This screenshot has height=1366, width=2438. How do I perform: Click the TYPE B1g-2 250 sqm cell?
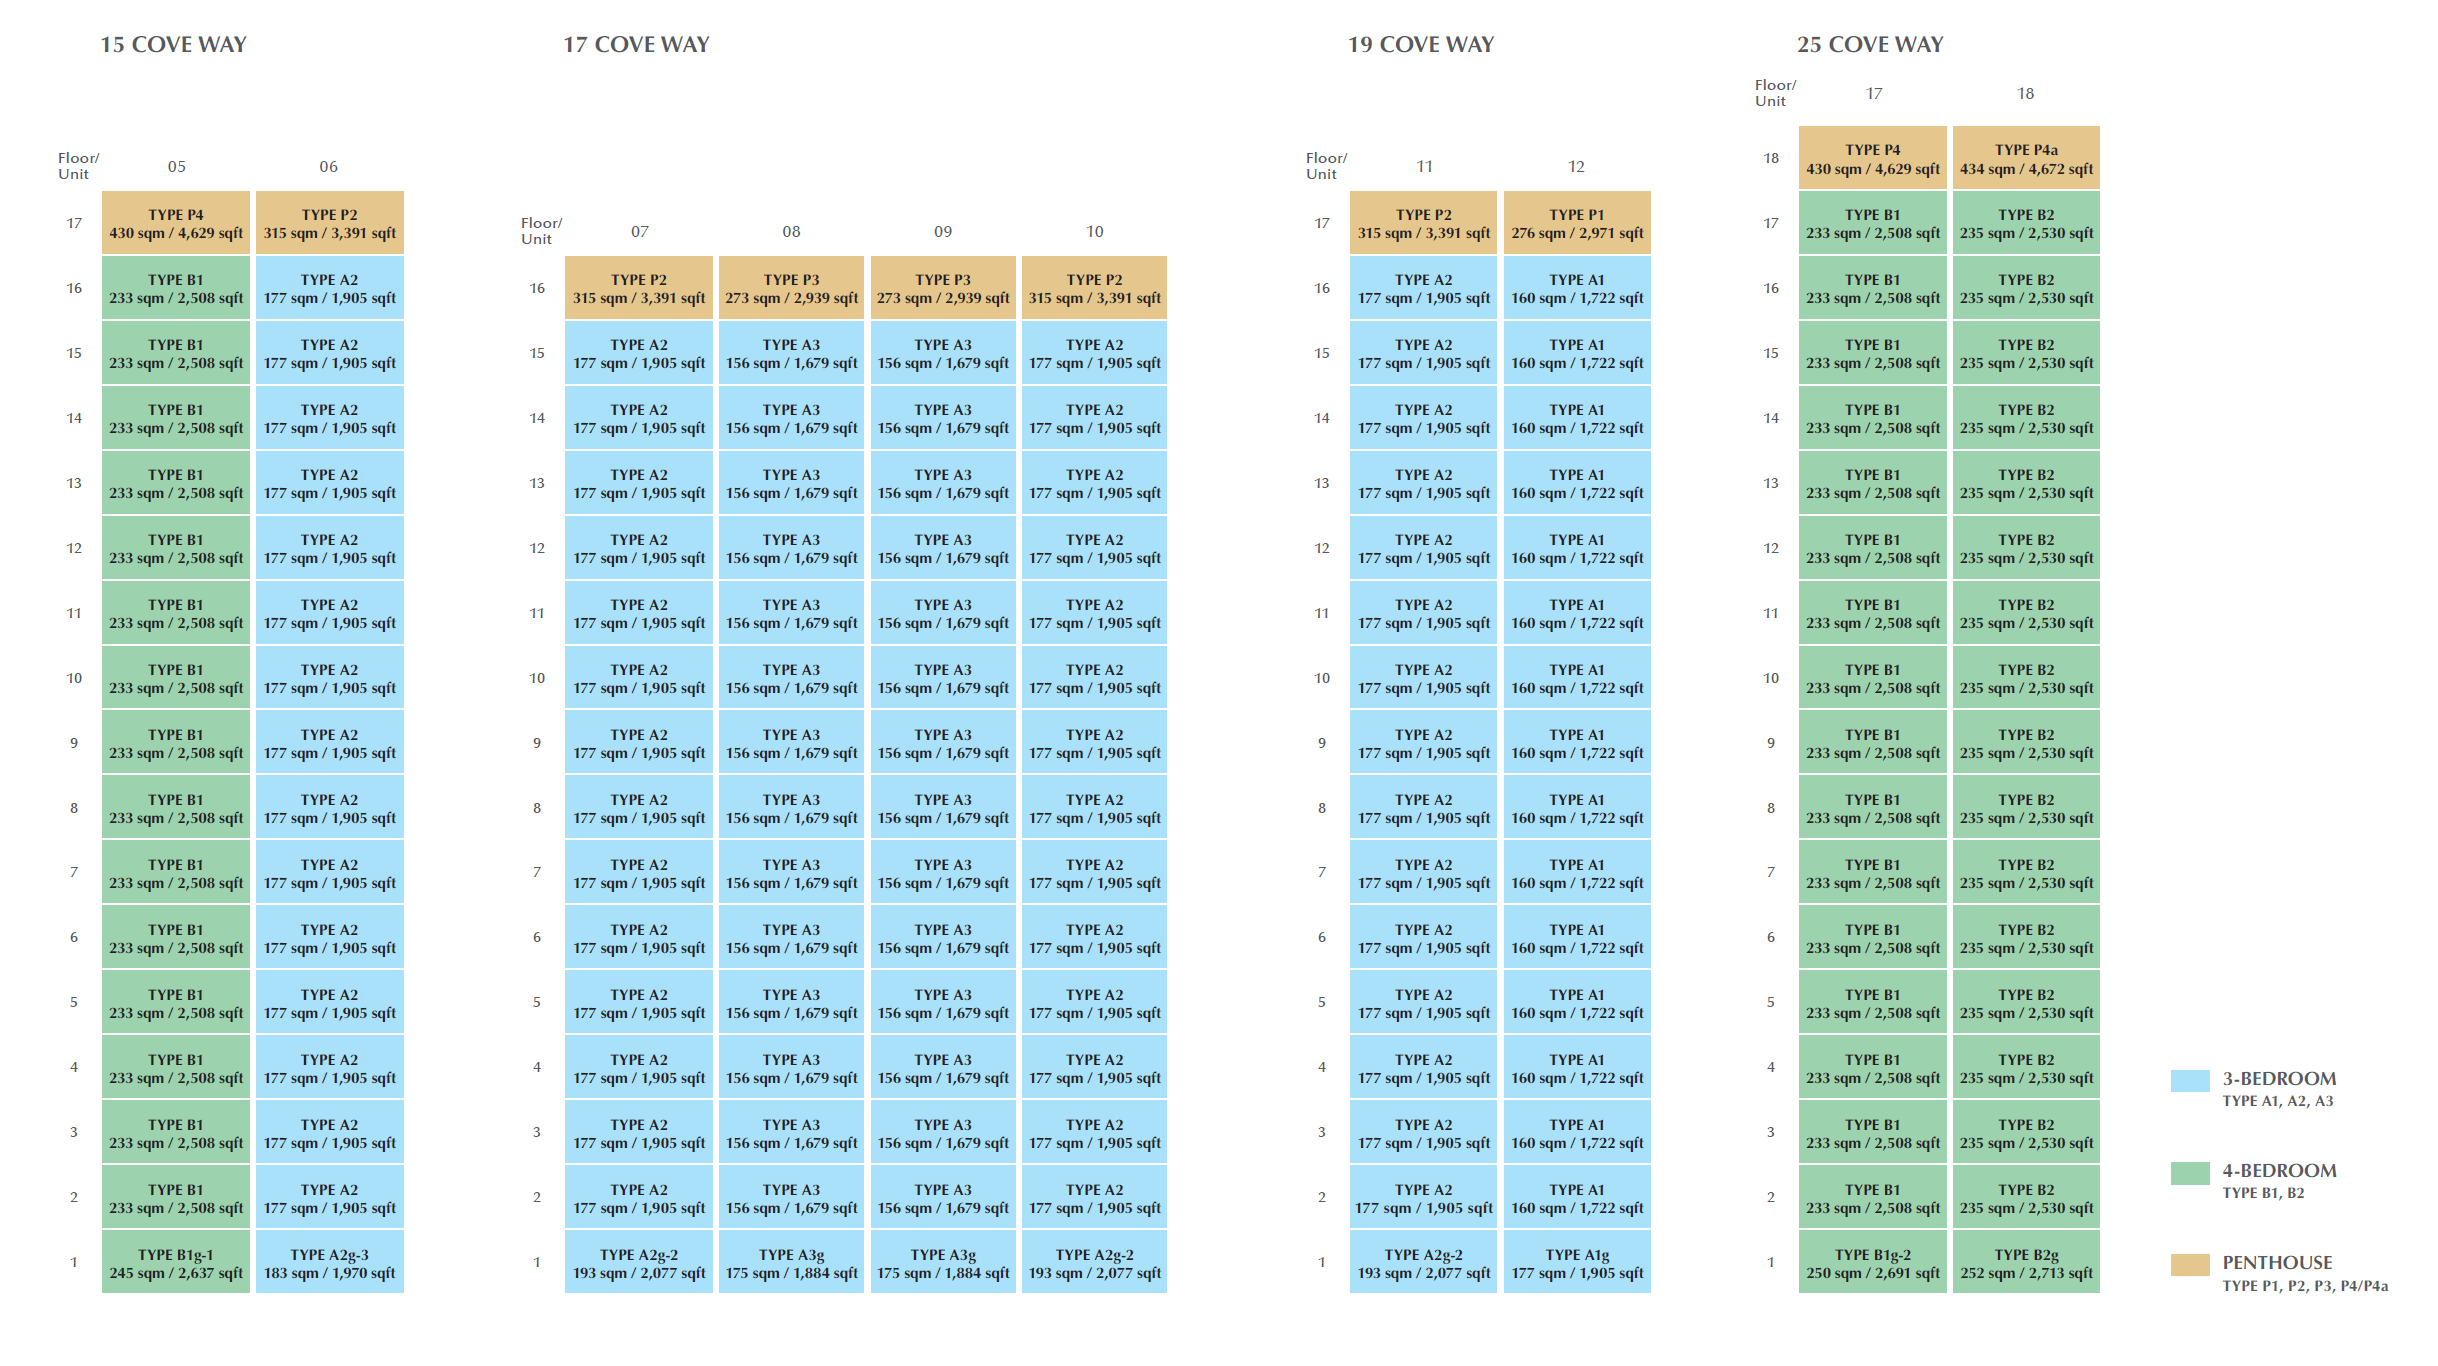(1872, 1263)
